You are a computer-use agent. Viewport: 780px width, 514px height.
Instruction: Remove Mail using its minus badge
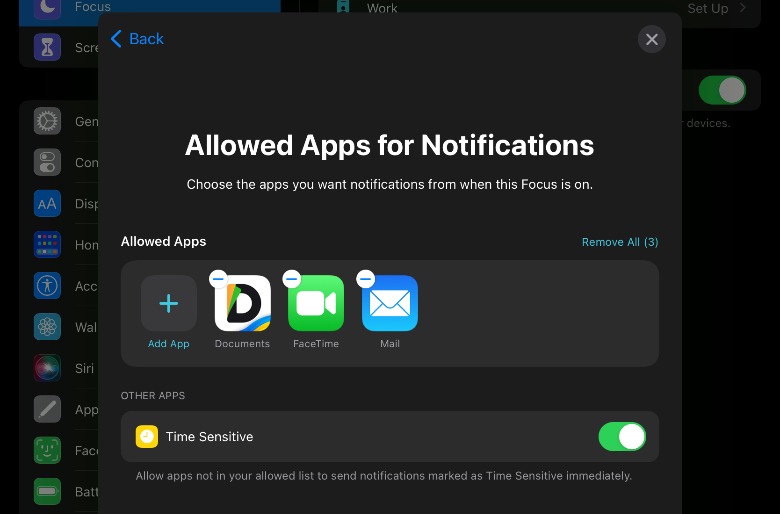pos(366,279)
